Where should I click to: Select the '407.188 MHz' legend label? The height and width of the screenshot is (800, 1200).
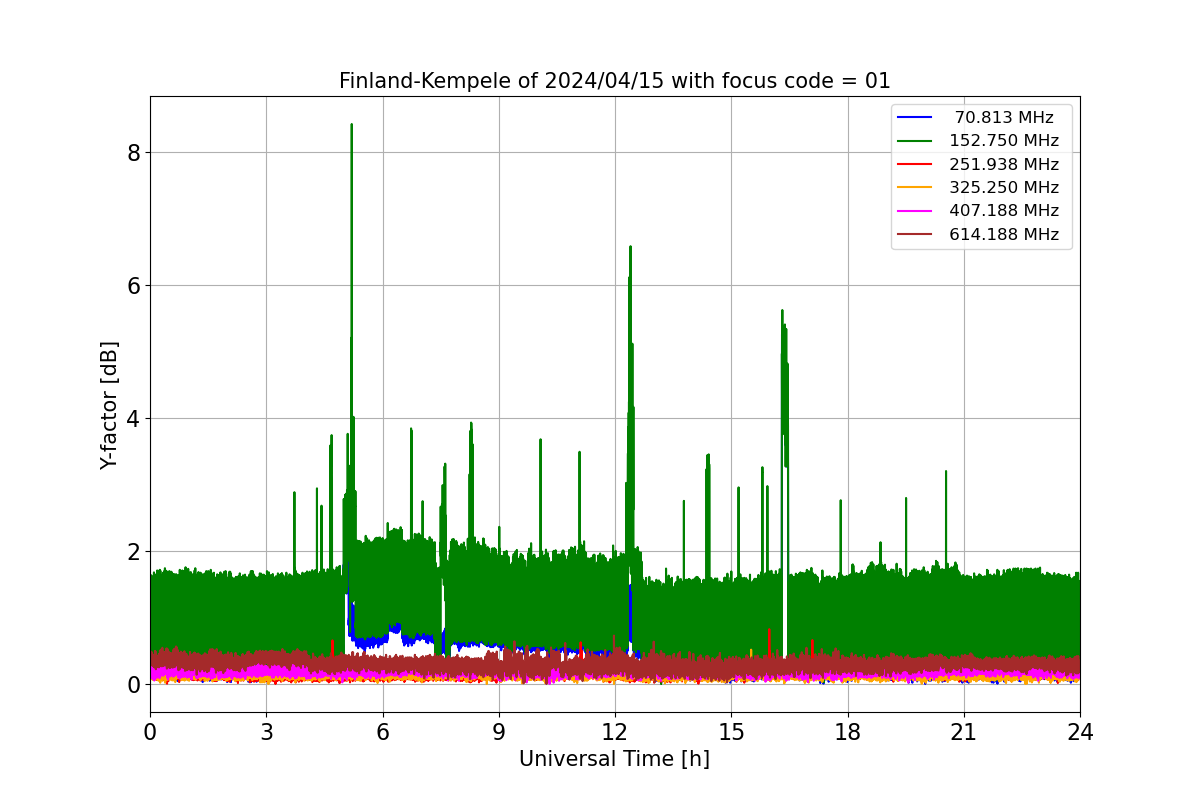coord(1003,211)
